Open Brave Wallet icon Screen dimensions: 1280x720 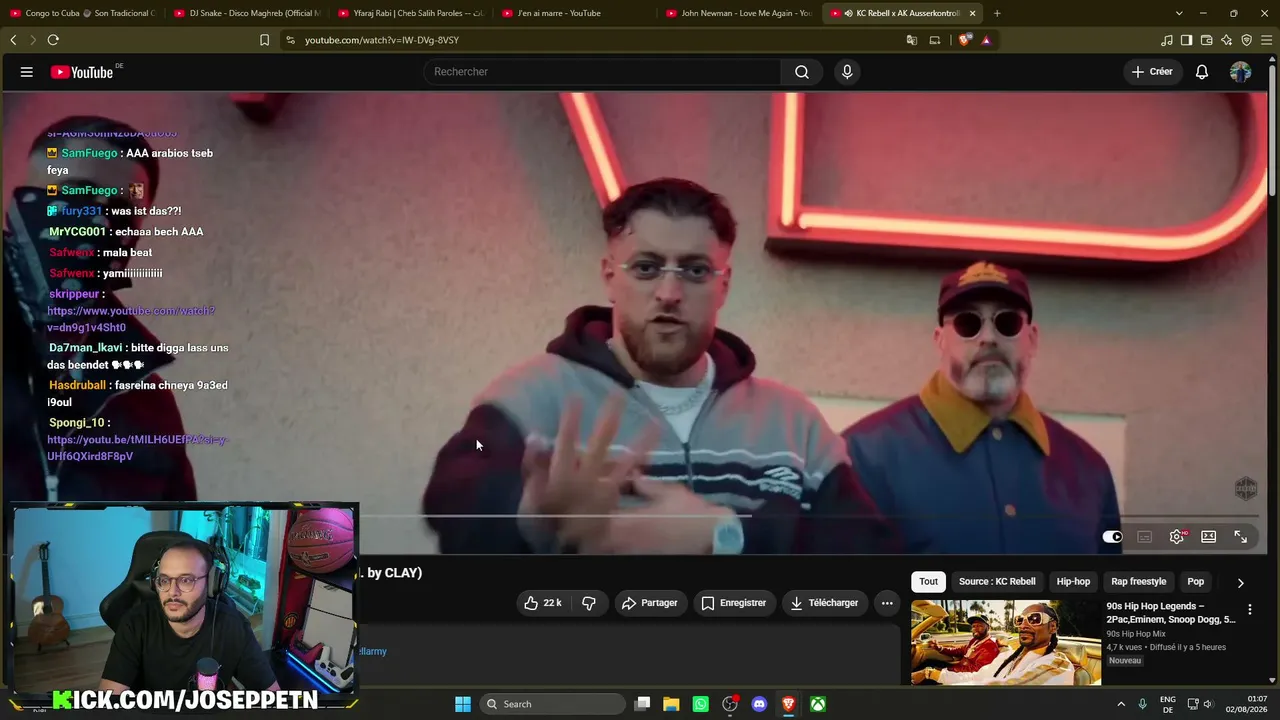(1206, 40)
